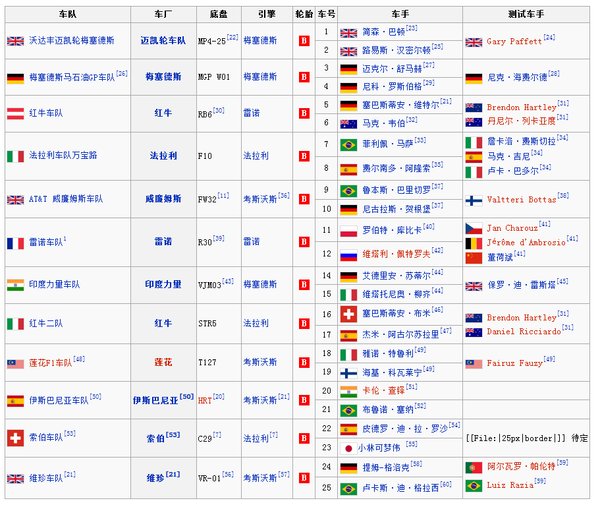Click the Australian flag beside 马克·韦伯
Viewport: 600px width, 505px height.
(x=349, y=124)
